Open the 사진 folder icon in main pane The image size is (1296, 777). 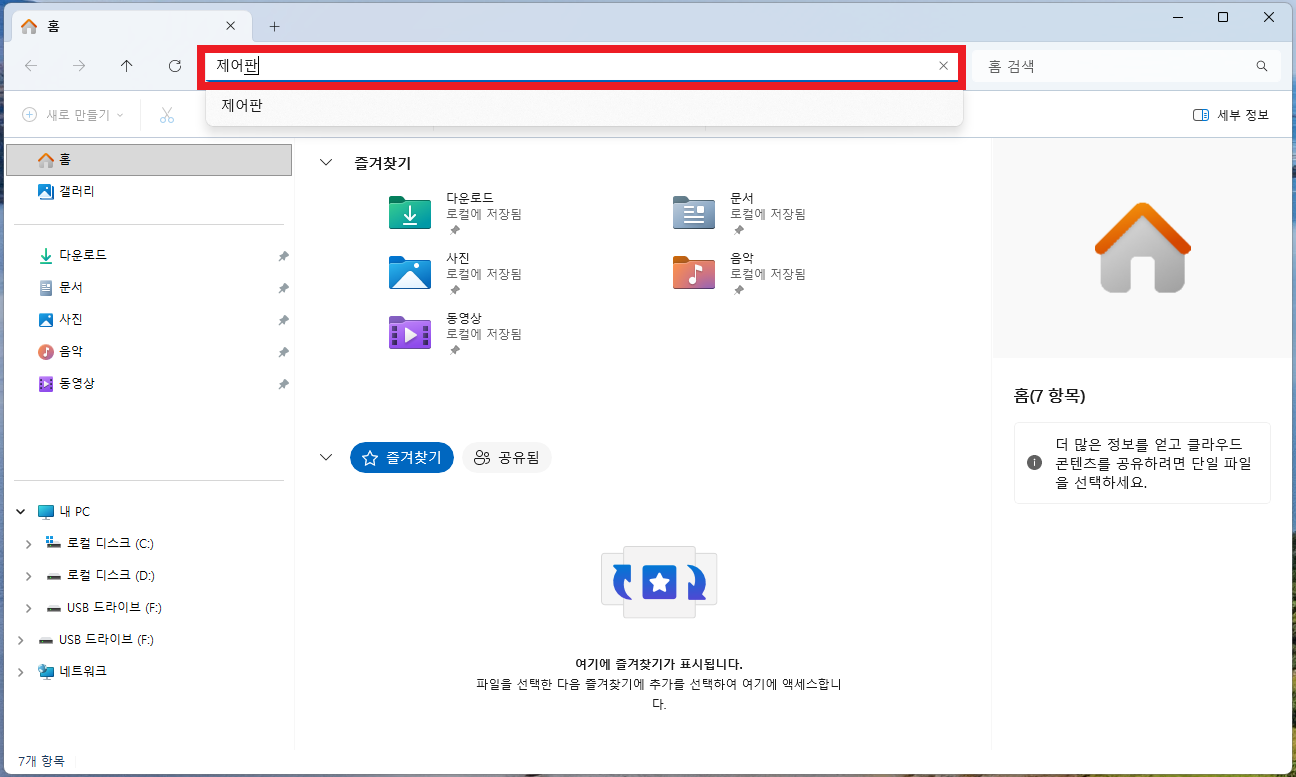(410, 272)
